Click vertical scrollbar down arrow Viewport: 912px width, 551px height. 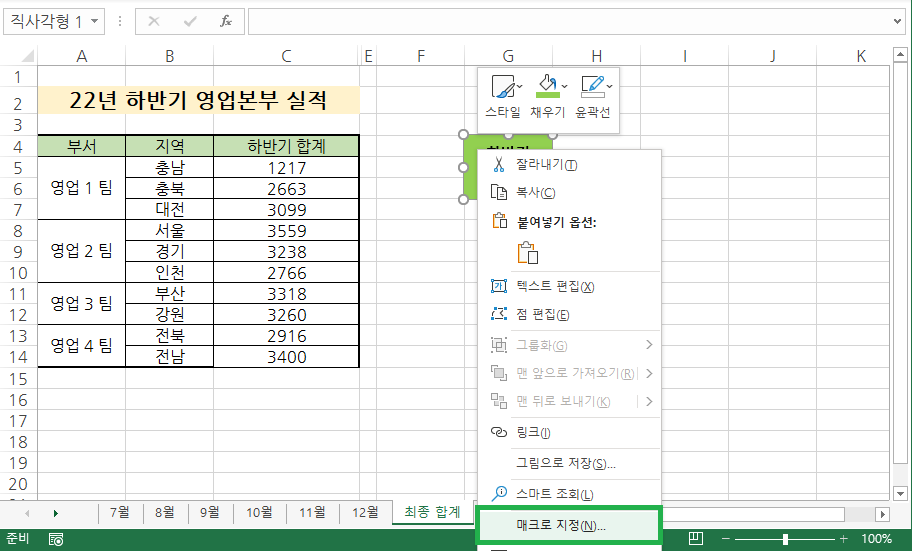pyautogui.click(x=900, y=493)
